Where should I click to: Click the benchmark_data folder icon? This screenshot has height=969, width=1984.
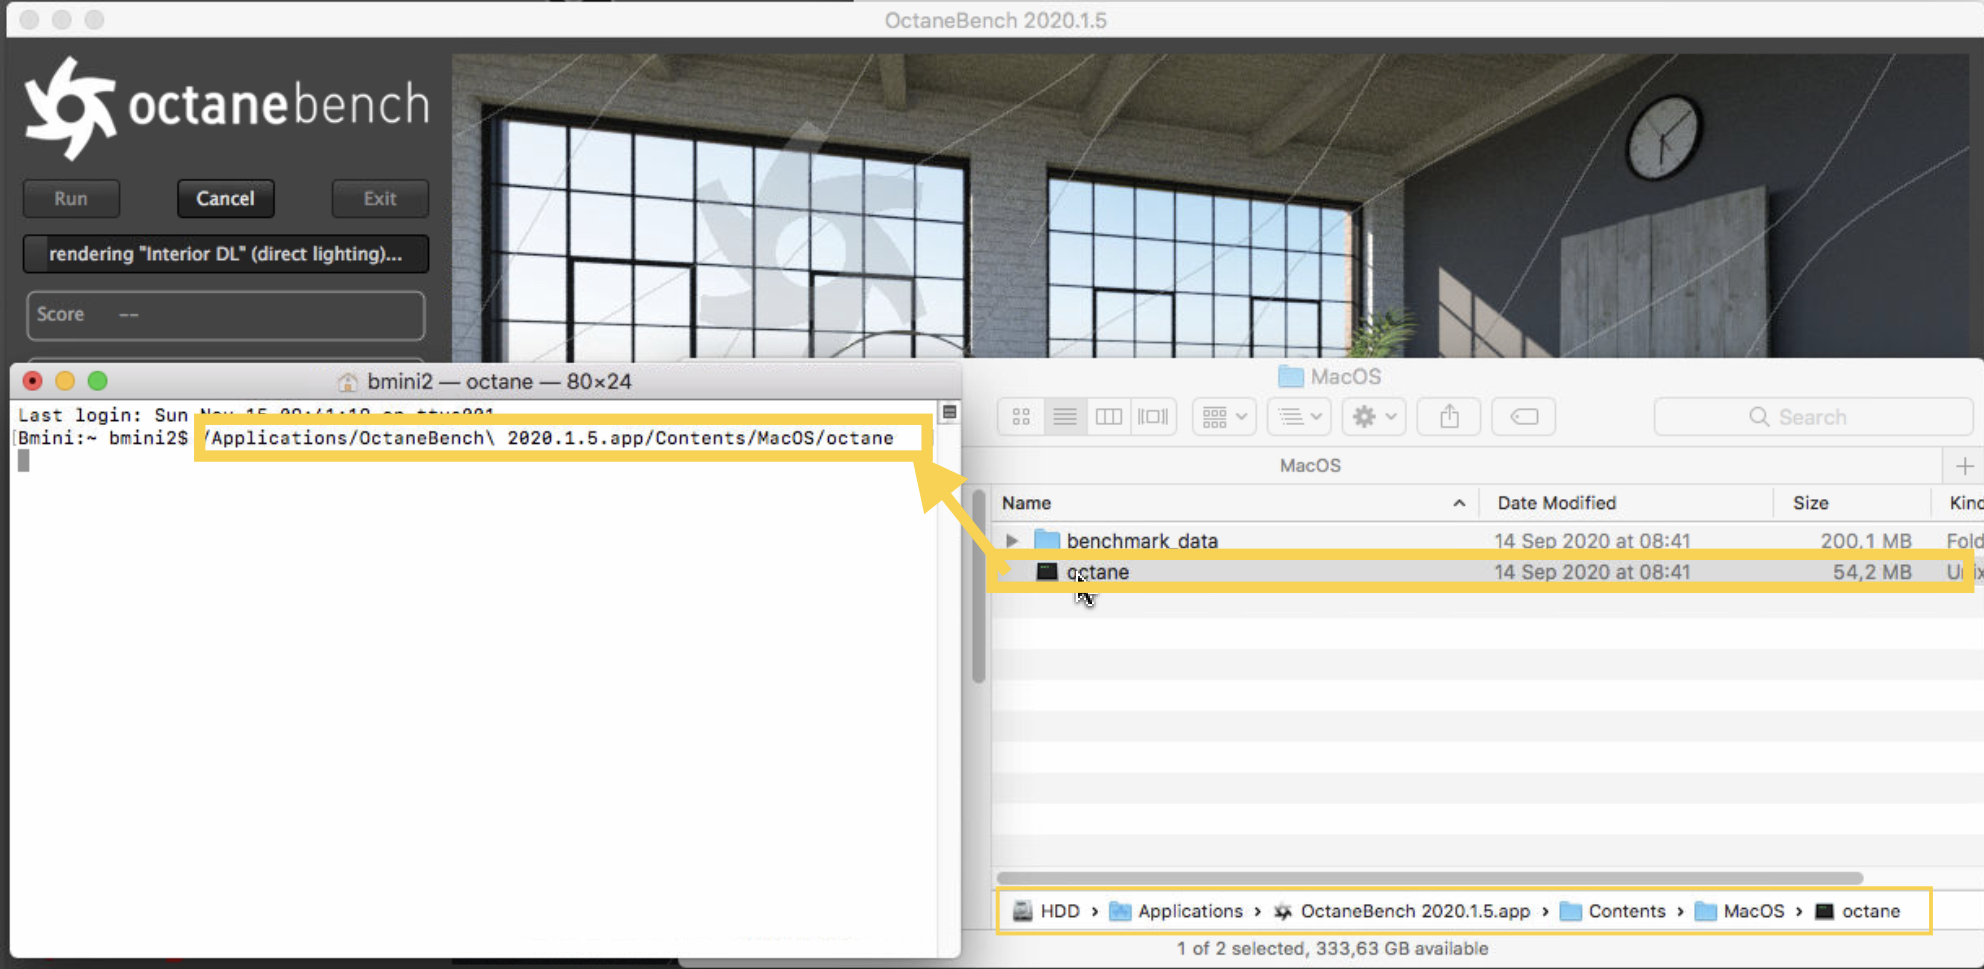pos(1047,541)
